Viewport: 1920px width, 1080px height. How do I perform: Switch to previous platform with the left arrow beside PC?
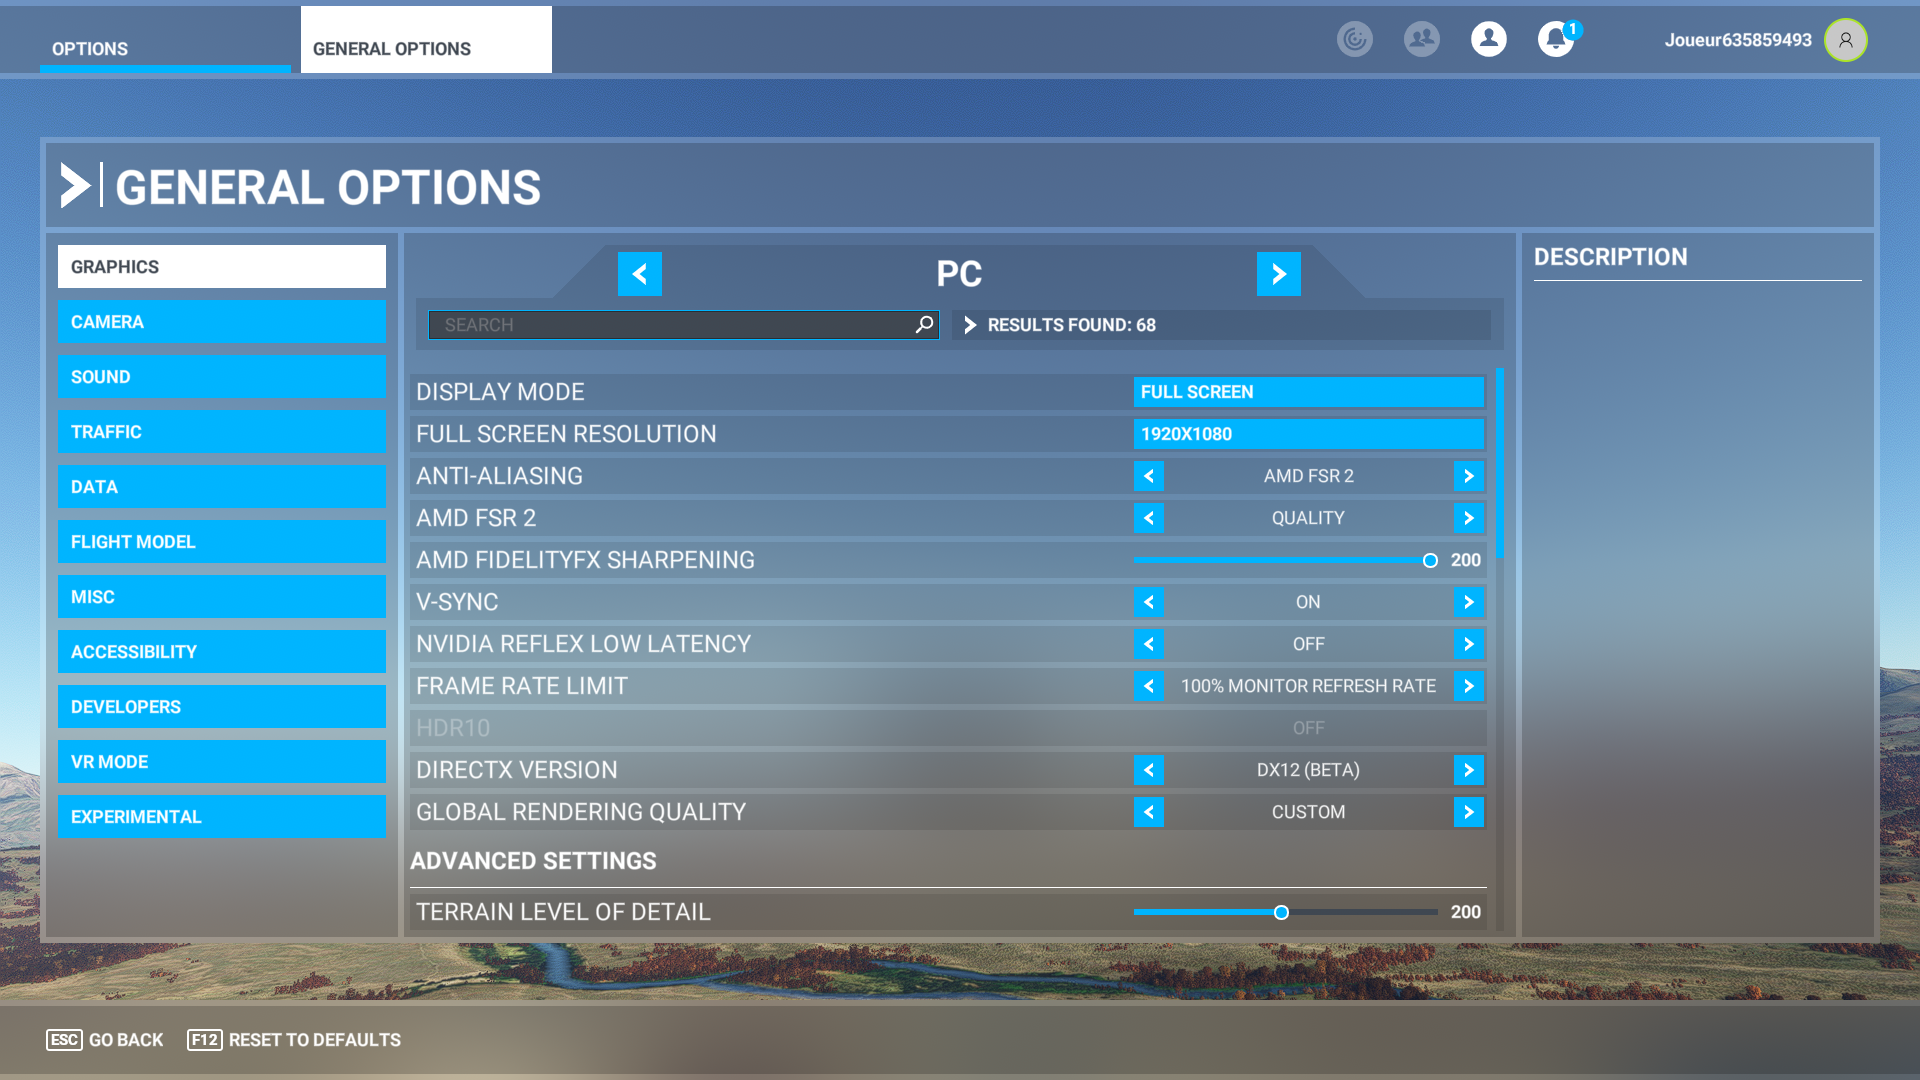coord(639,274)
